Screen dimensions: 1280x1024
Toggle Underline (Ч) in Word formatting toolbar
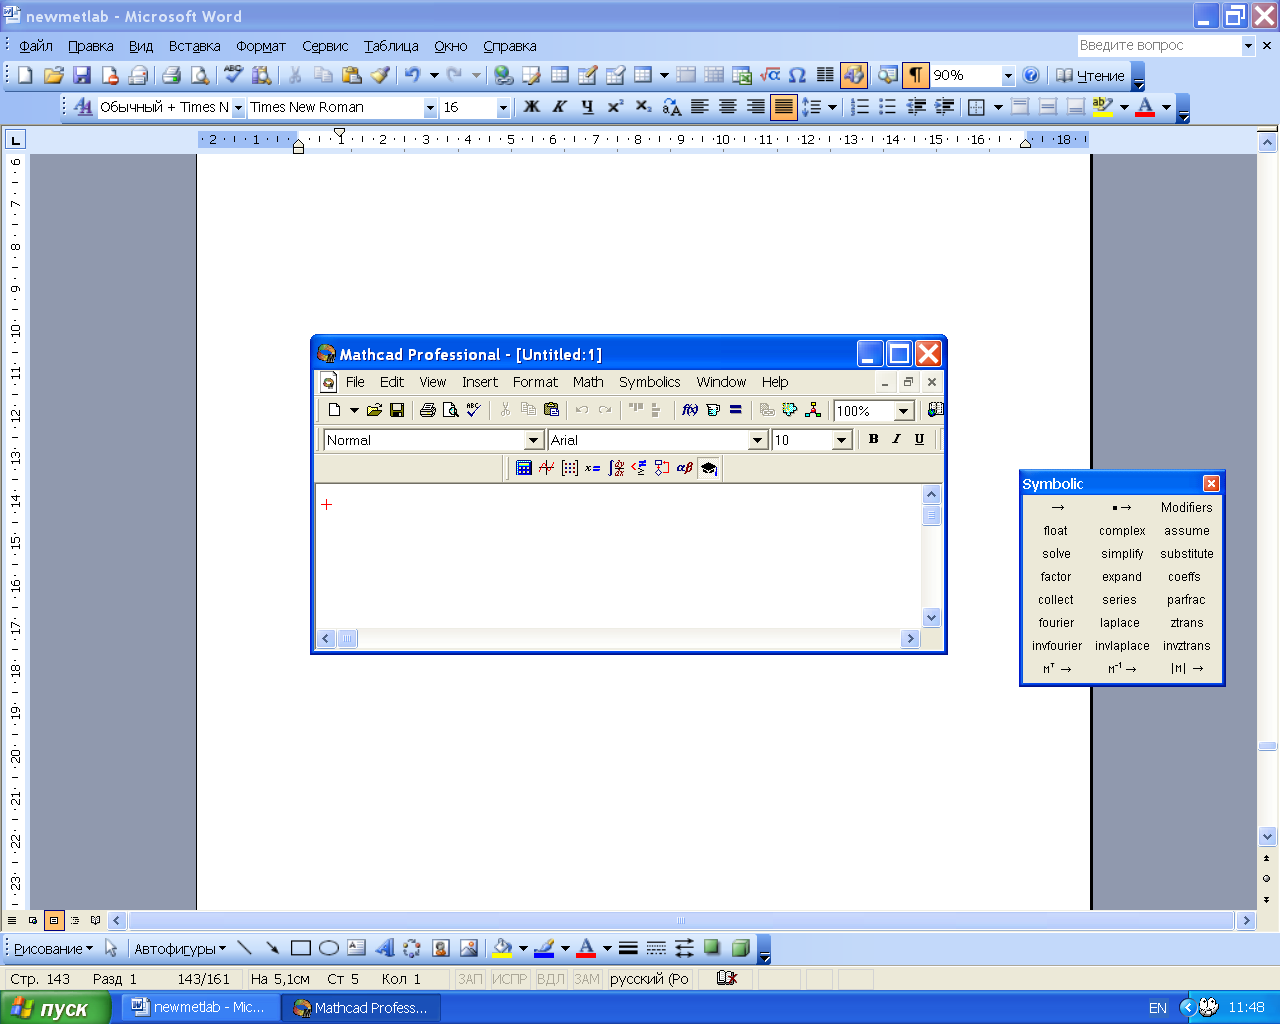tap(588, 107)
